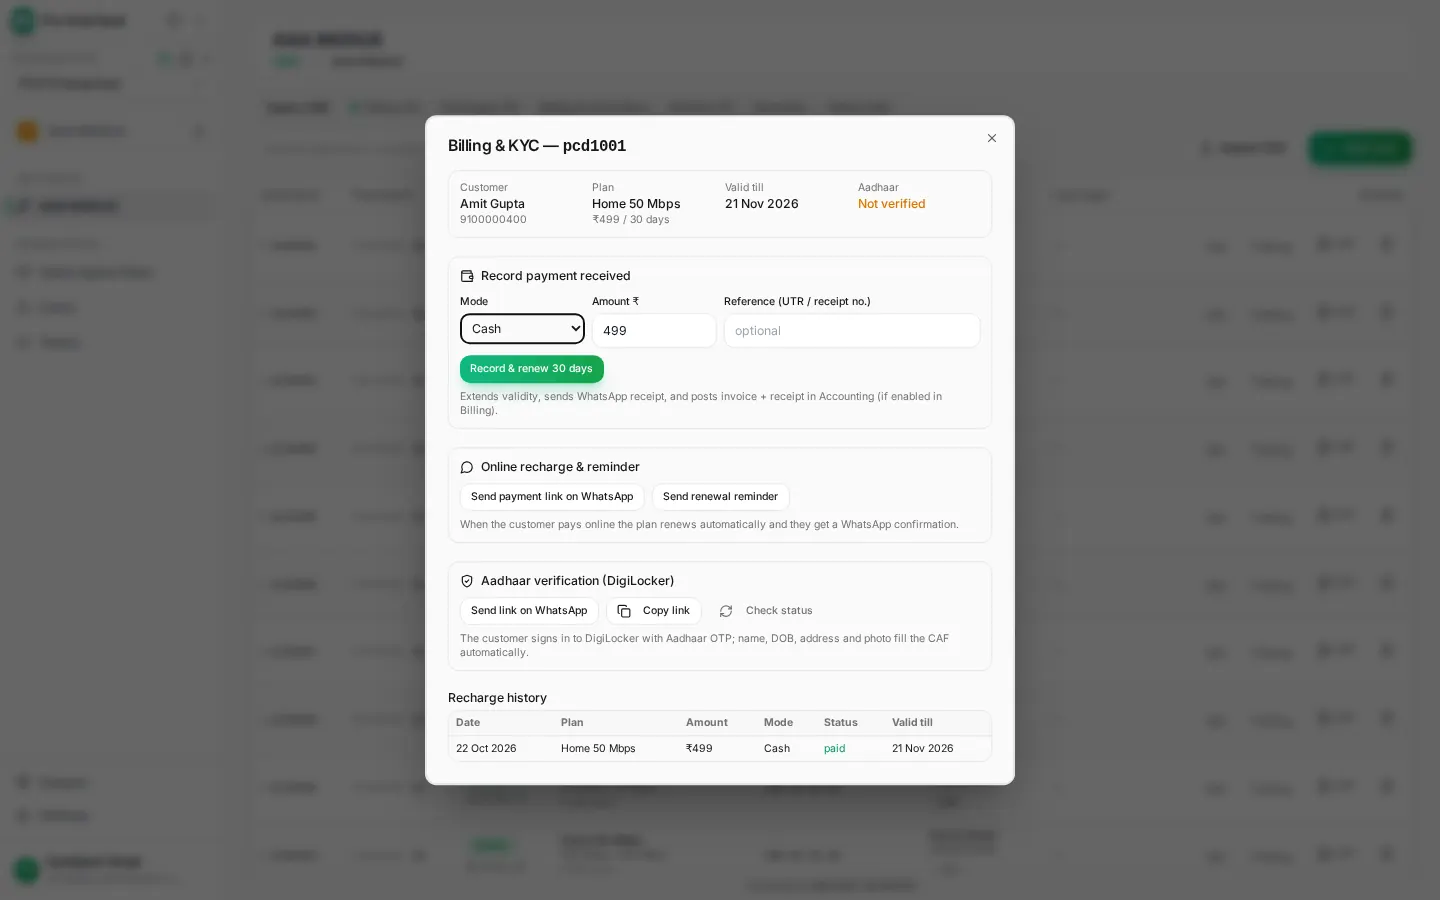Click the 'Valid till' column header in history table
Image resolution: width=1440 pixels, height=900 pixels.
912,723
